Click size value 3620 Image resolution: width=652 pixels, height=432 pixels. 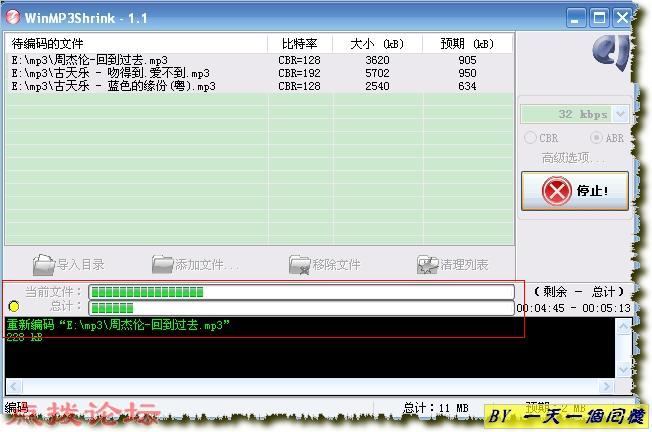(377, 60)
